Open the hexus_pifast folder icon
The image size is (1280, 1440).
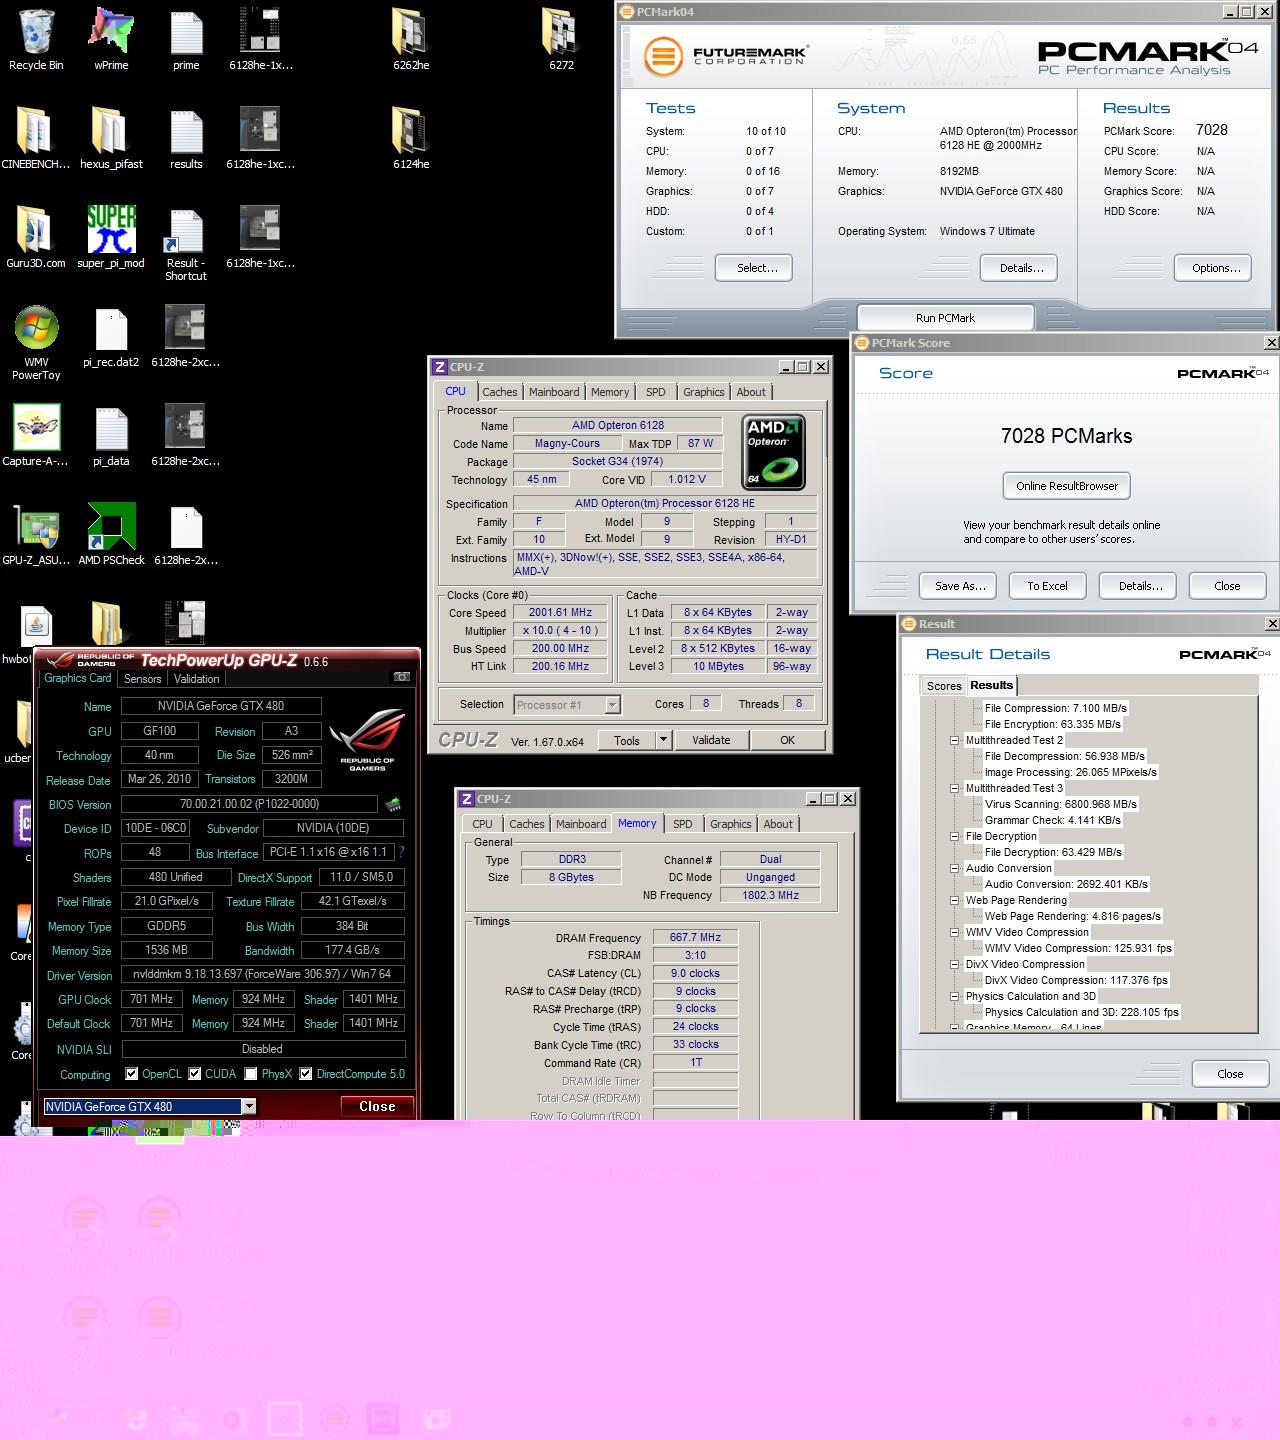pos(111,138)
